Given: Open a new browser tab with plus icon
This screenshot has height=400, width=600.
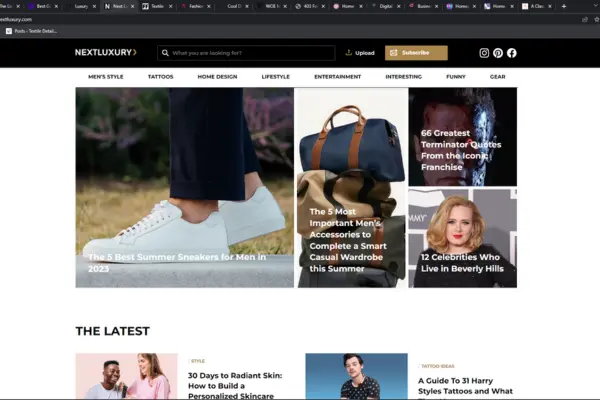Looking at the screenshot, I should point(564,6).
